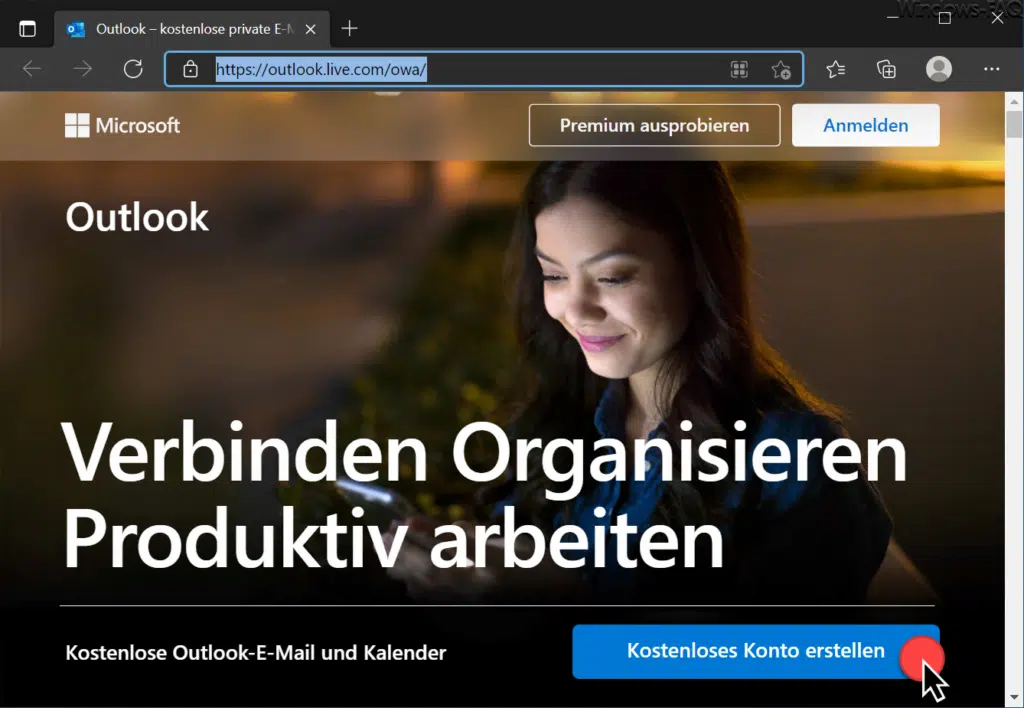Click the back navigation arrow

tap(32, 69)
